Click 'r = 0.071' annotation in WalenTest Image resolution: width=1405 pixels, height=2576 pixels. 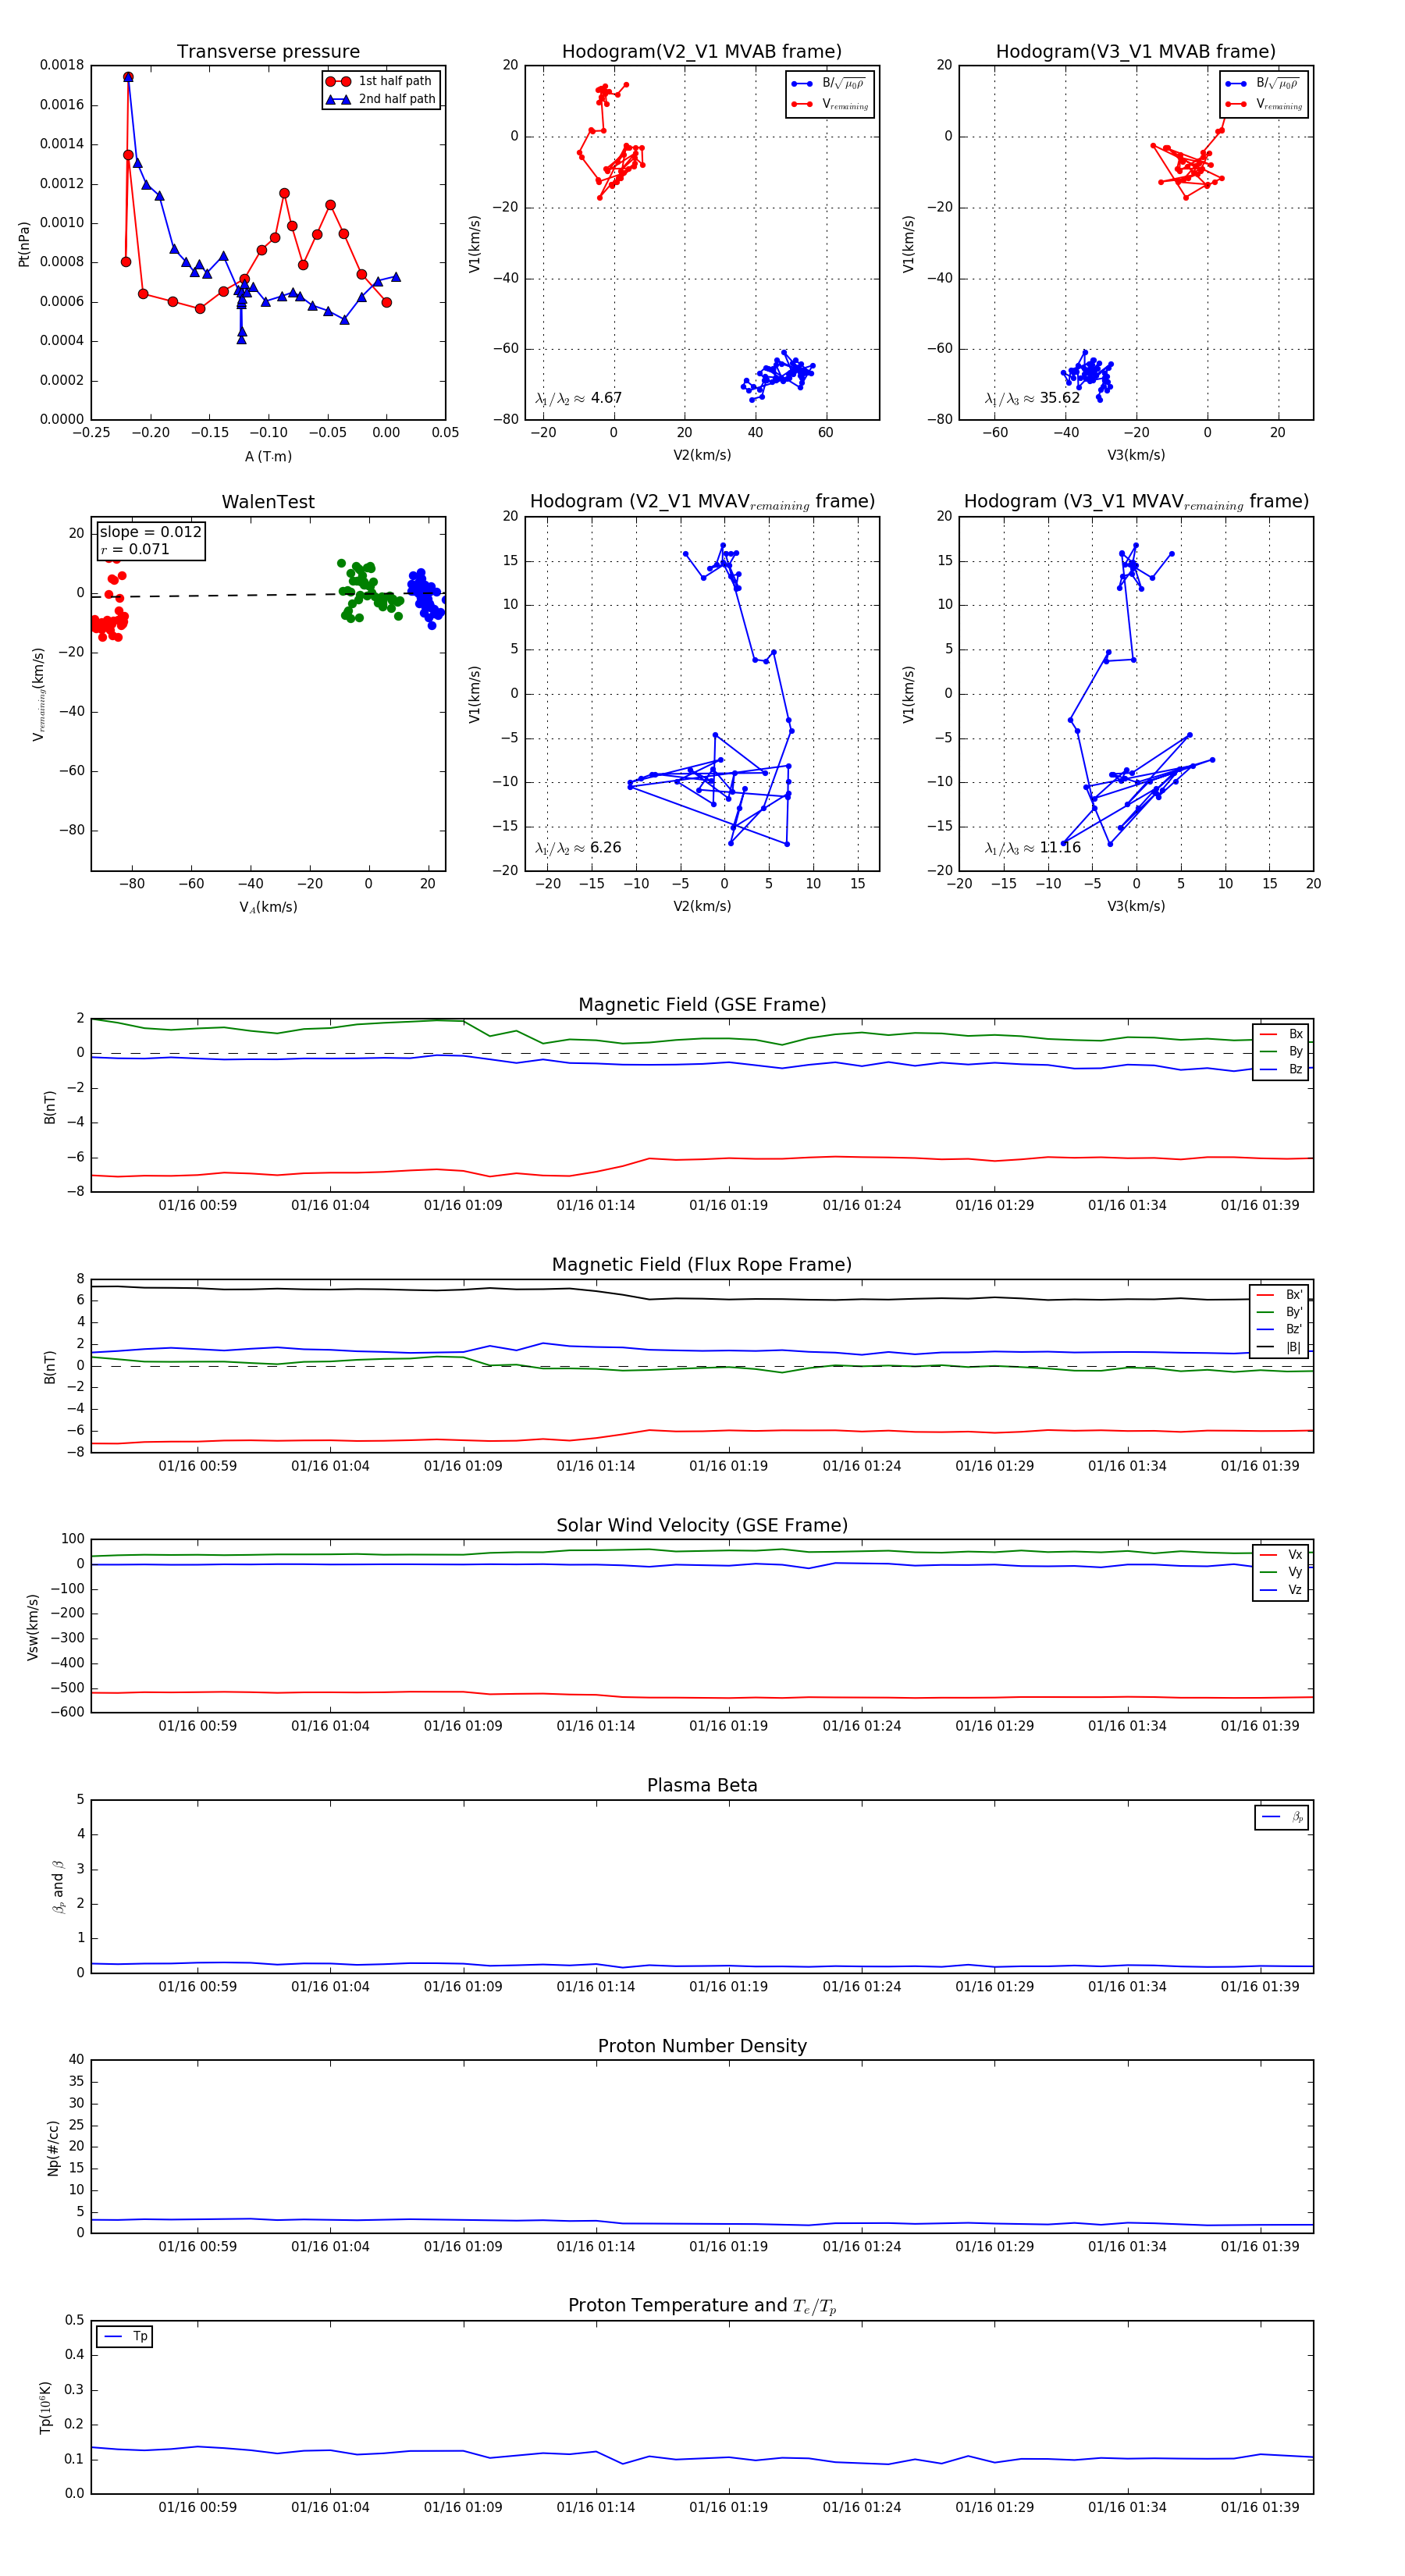click(135, 549)
